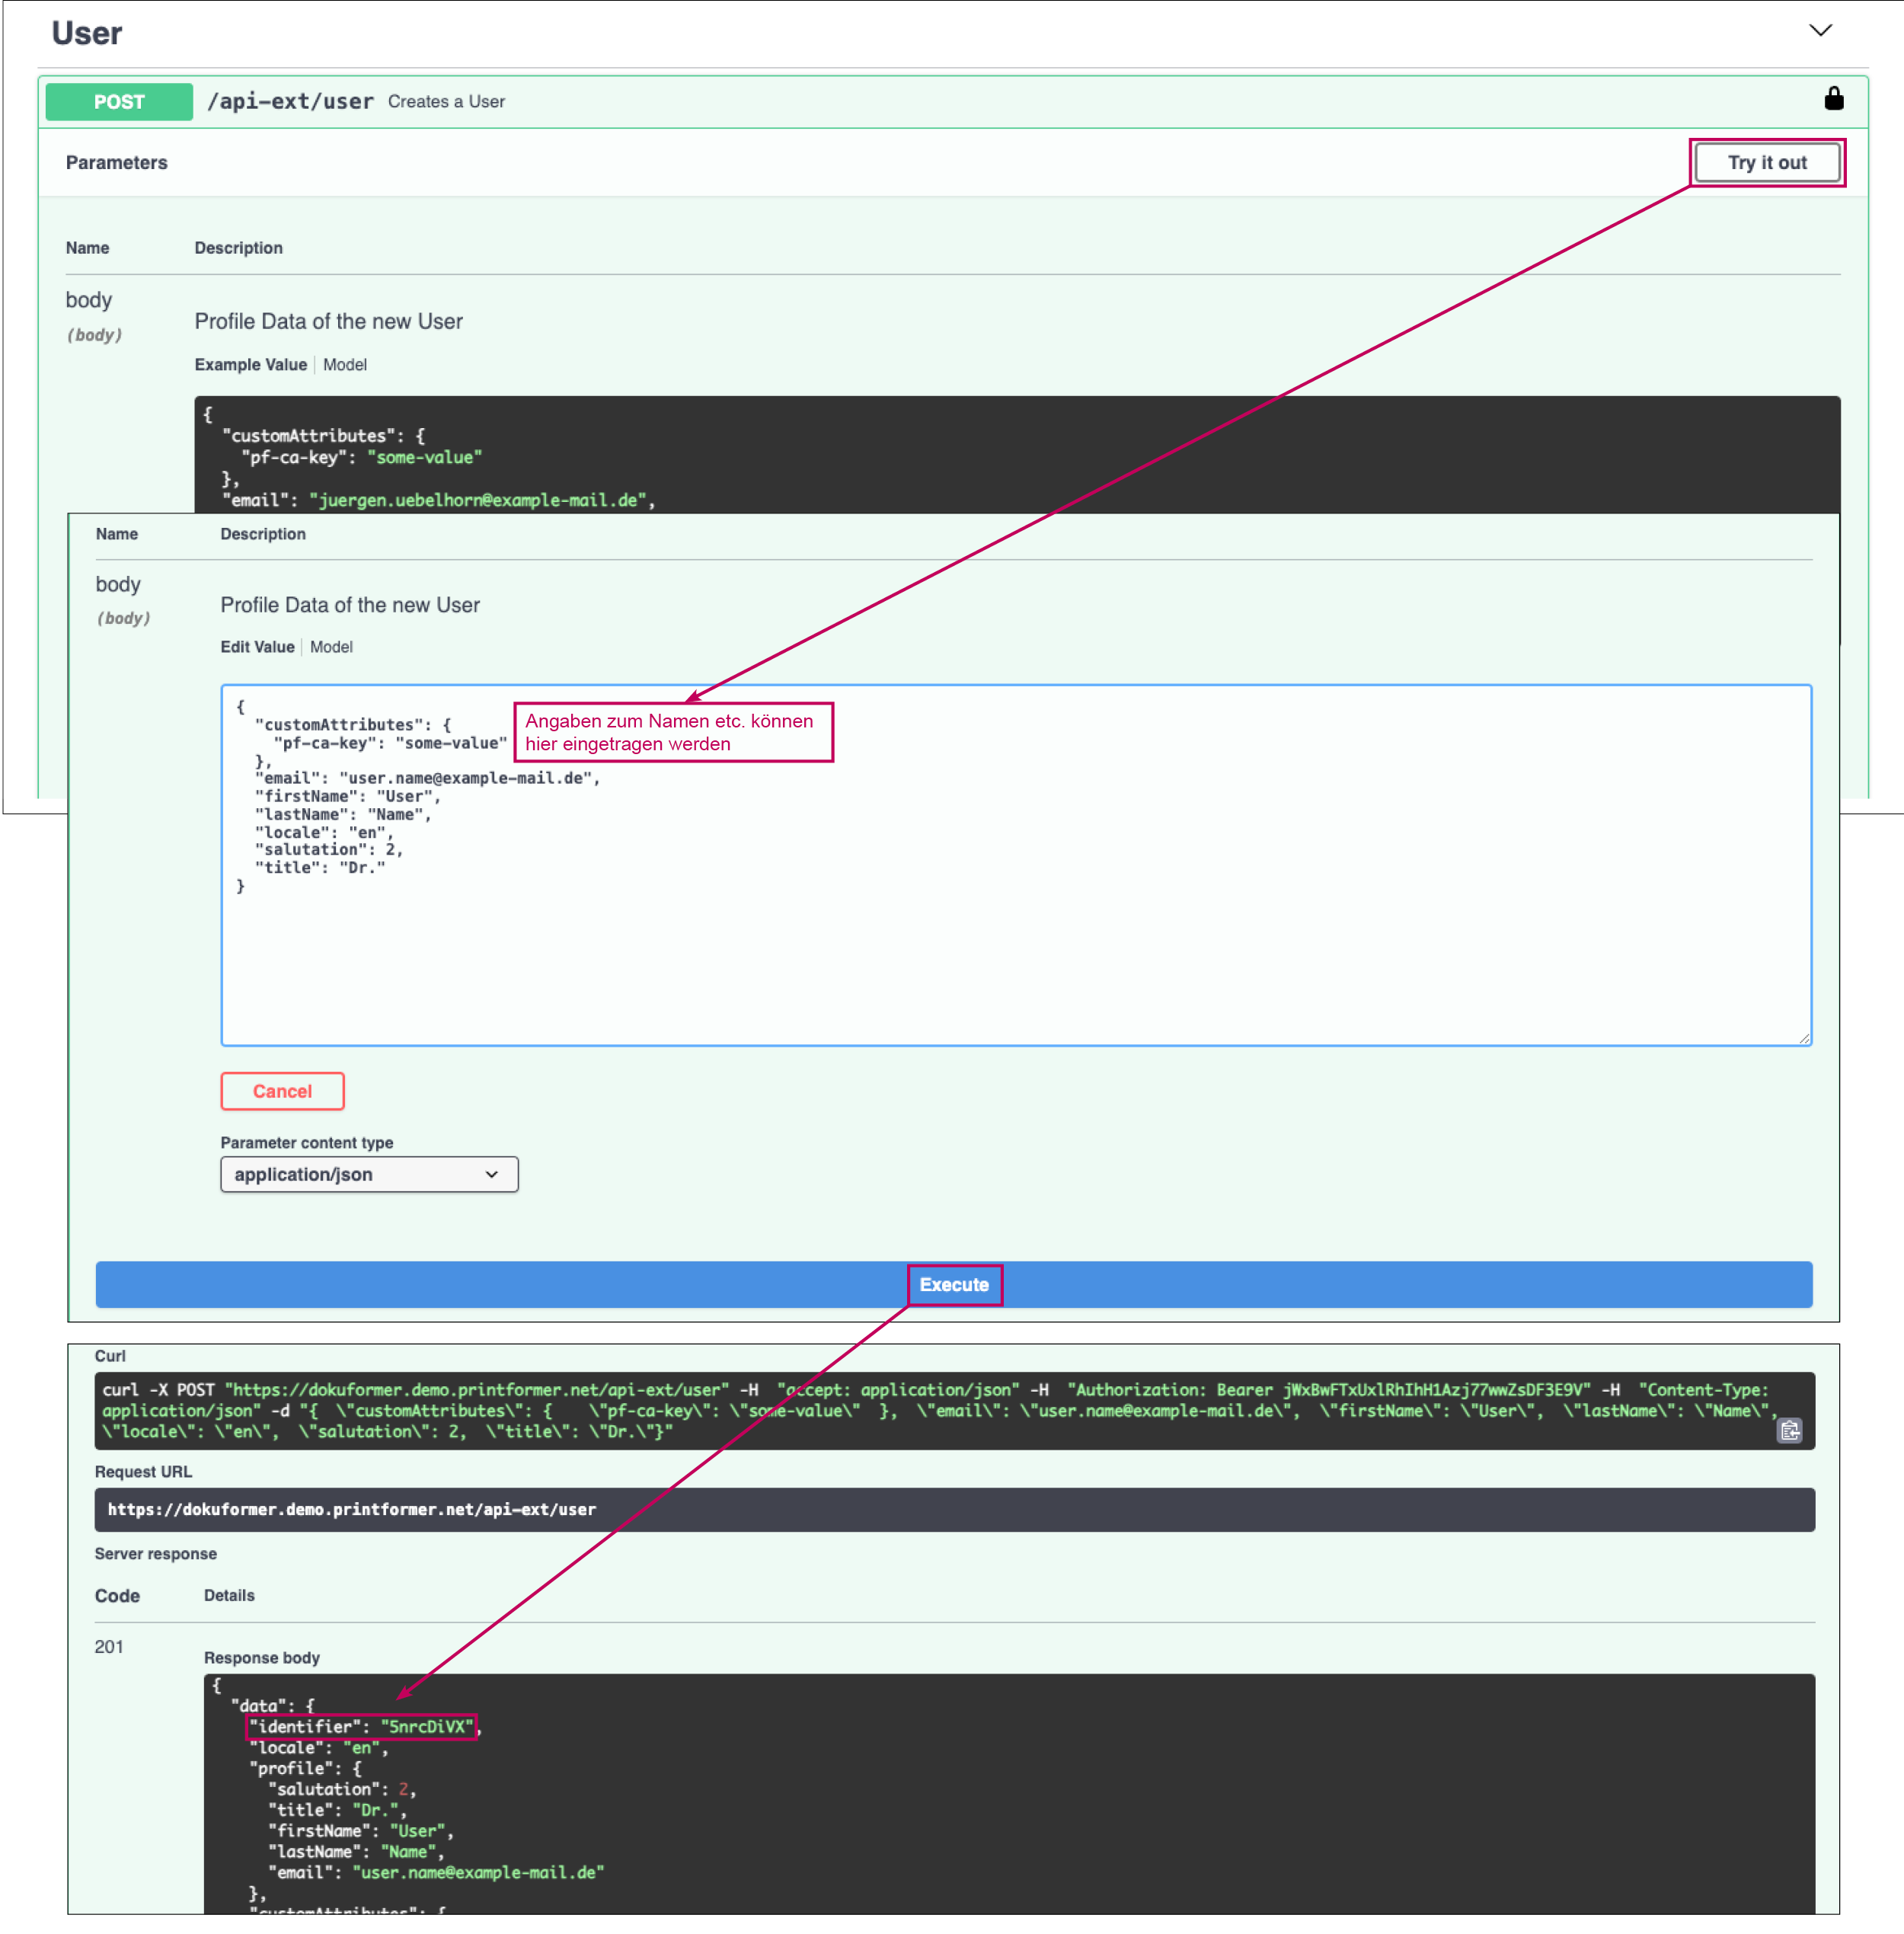Open authorization dialog via lock icon
1904x1934 pixels.
(x=1835, y=99)
